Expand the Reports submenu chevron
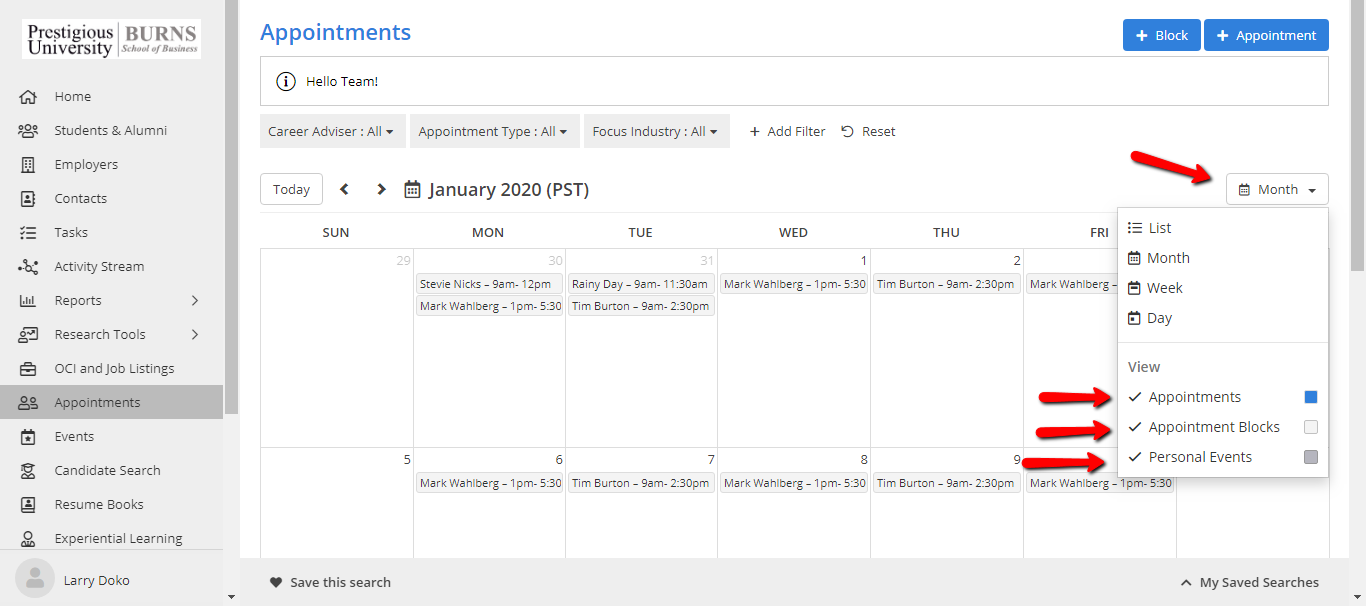The image size is (1366, 606). [x=195, y=301]
